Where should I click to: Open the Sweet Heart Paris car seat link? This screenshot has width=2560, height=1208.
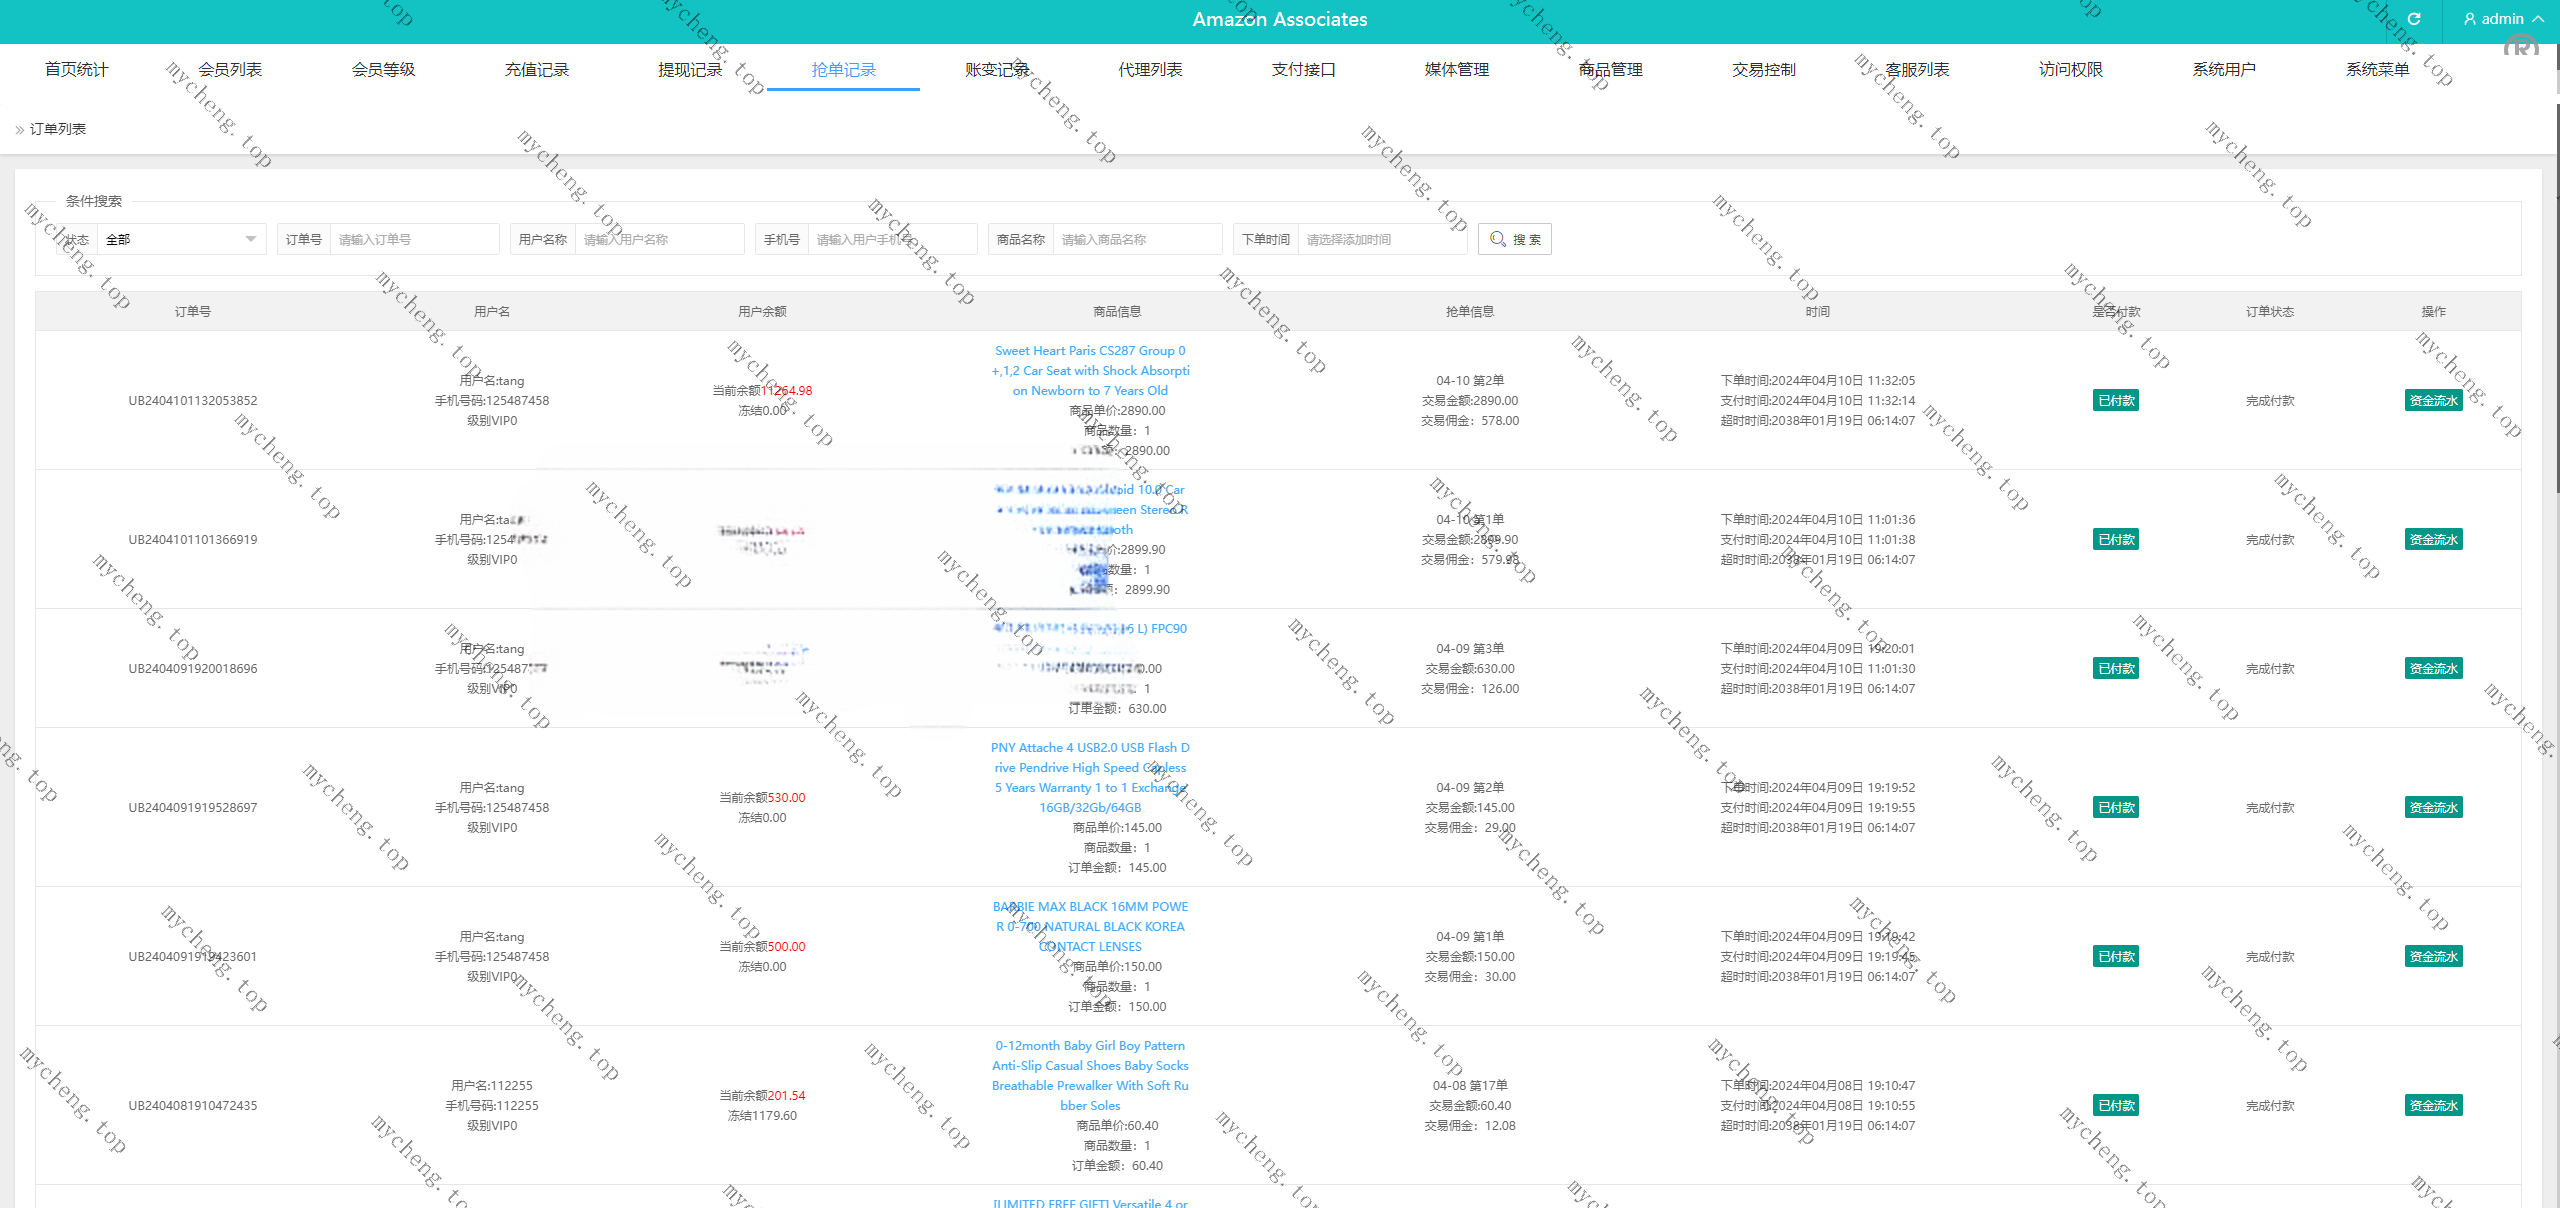1090,370
